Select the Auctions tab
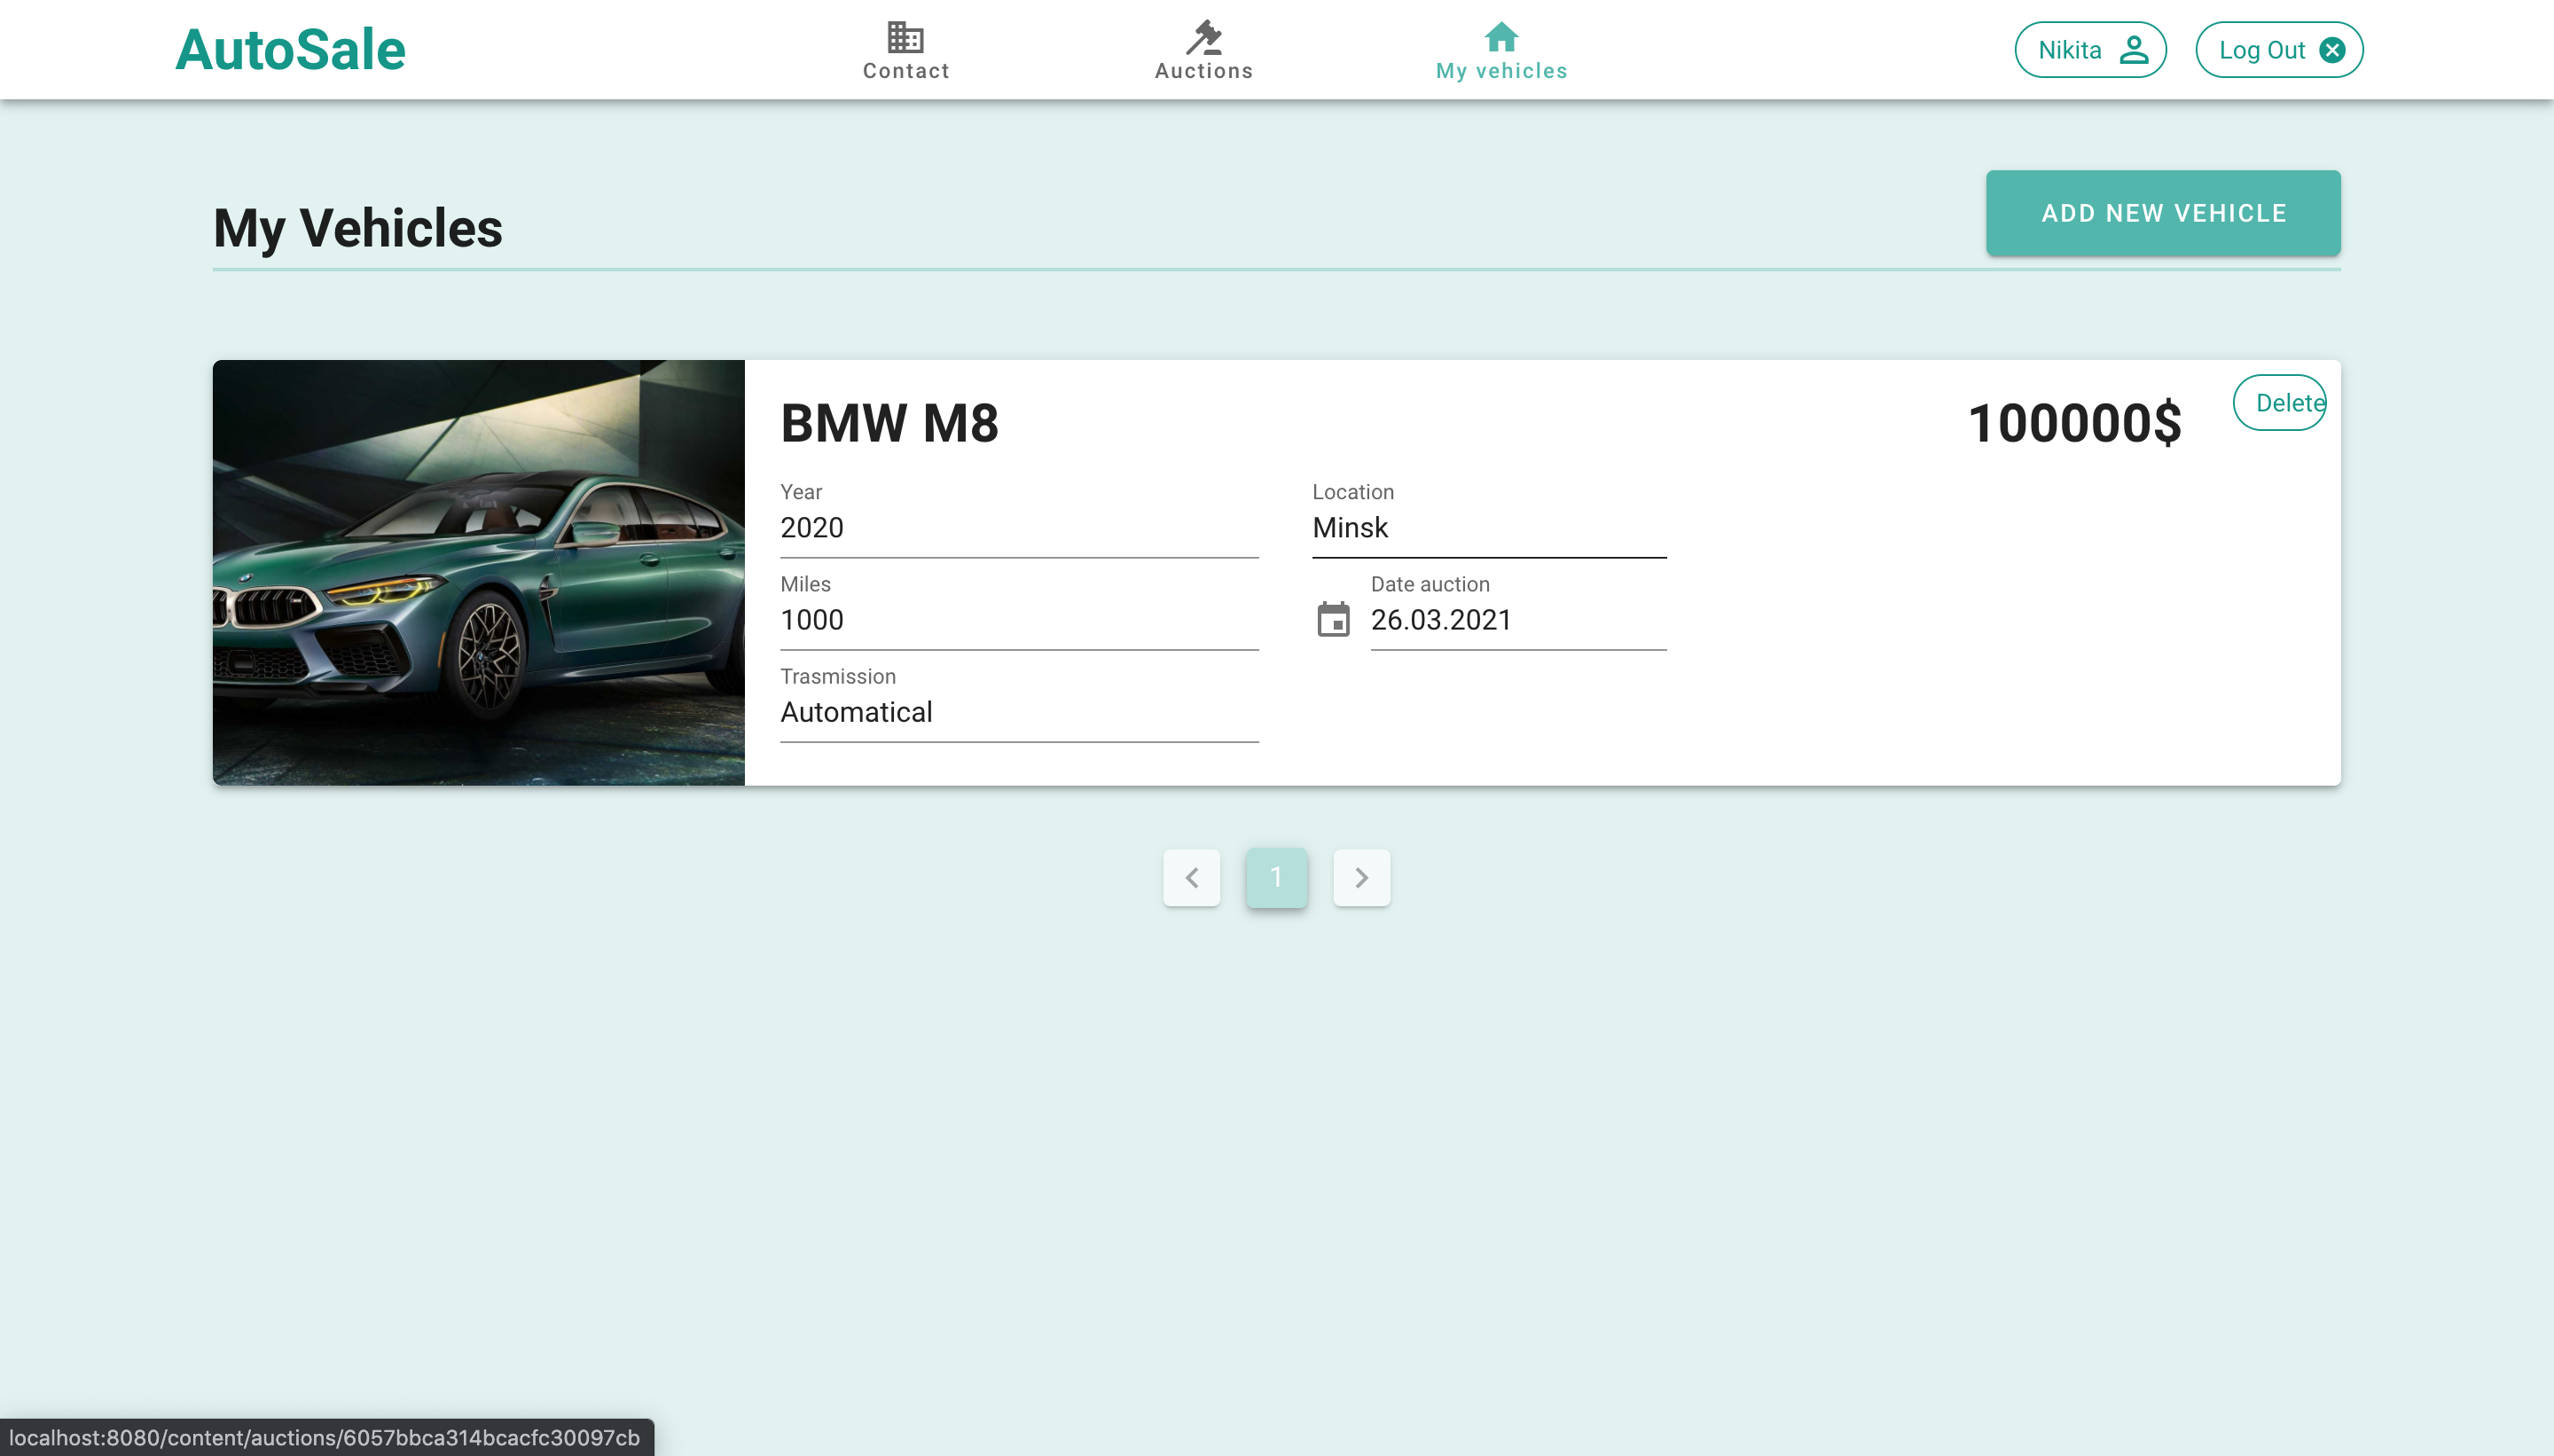Viewport: 2554px width, 1456px height. pos(1202,49)
